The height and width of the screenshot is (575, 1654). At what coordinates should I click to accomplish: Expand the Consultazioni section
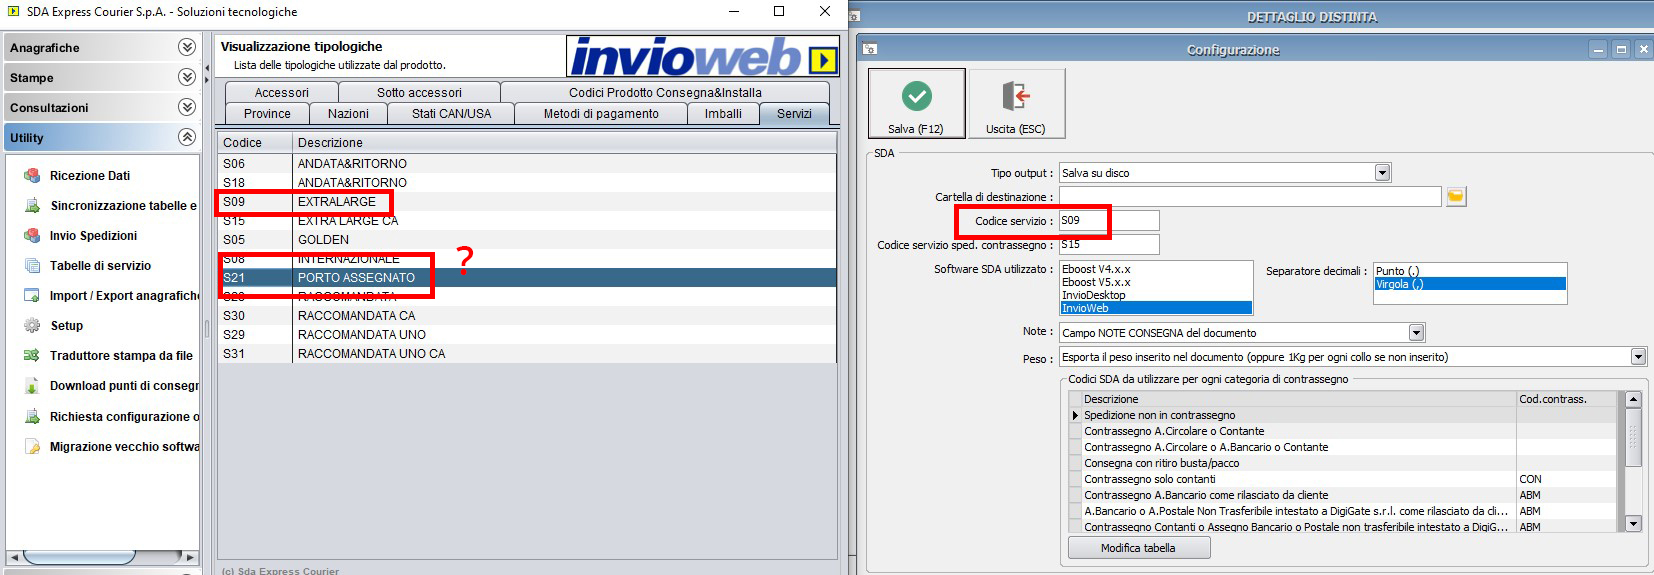pos(186,107)
